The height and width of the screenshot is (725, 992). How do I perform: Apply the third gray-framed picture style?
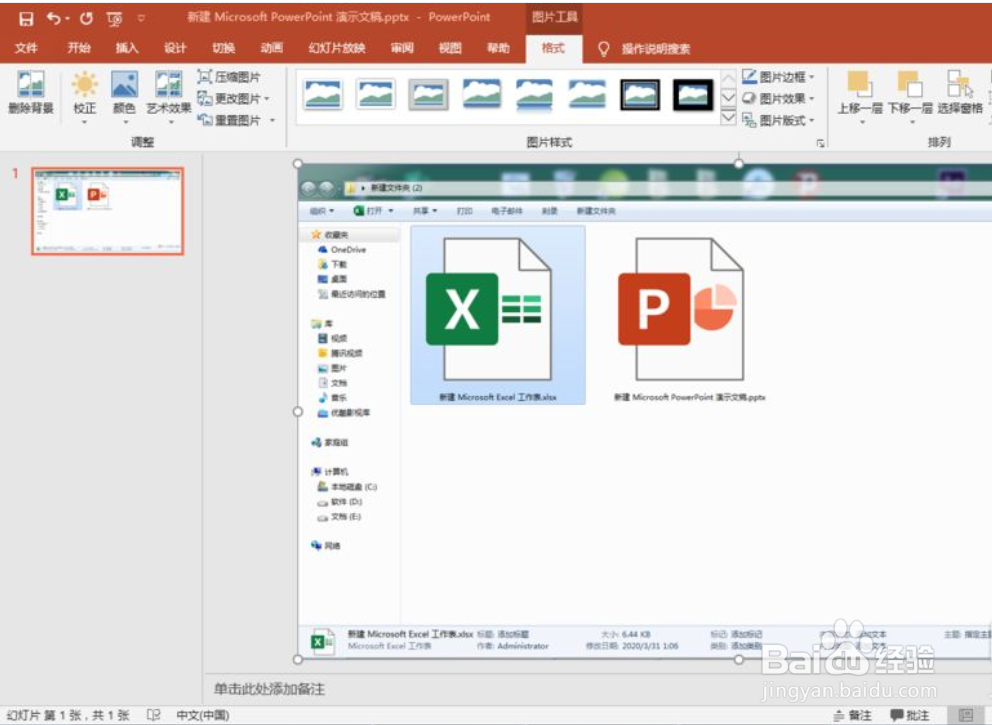[x=428, y=95]
